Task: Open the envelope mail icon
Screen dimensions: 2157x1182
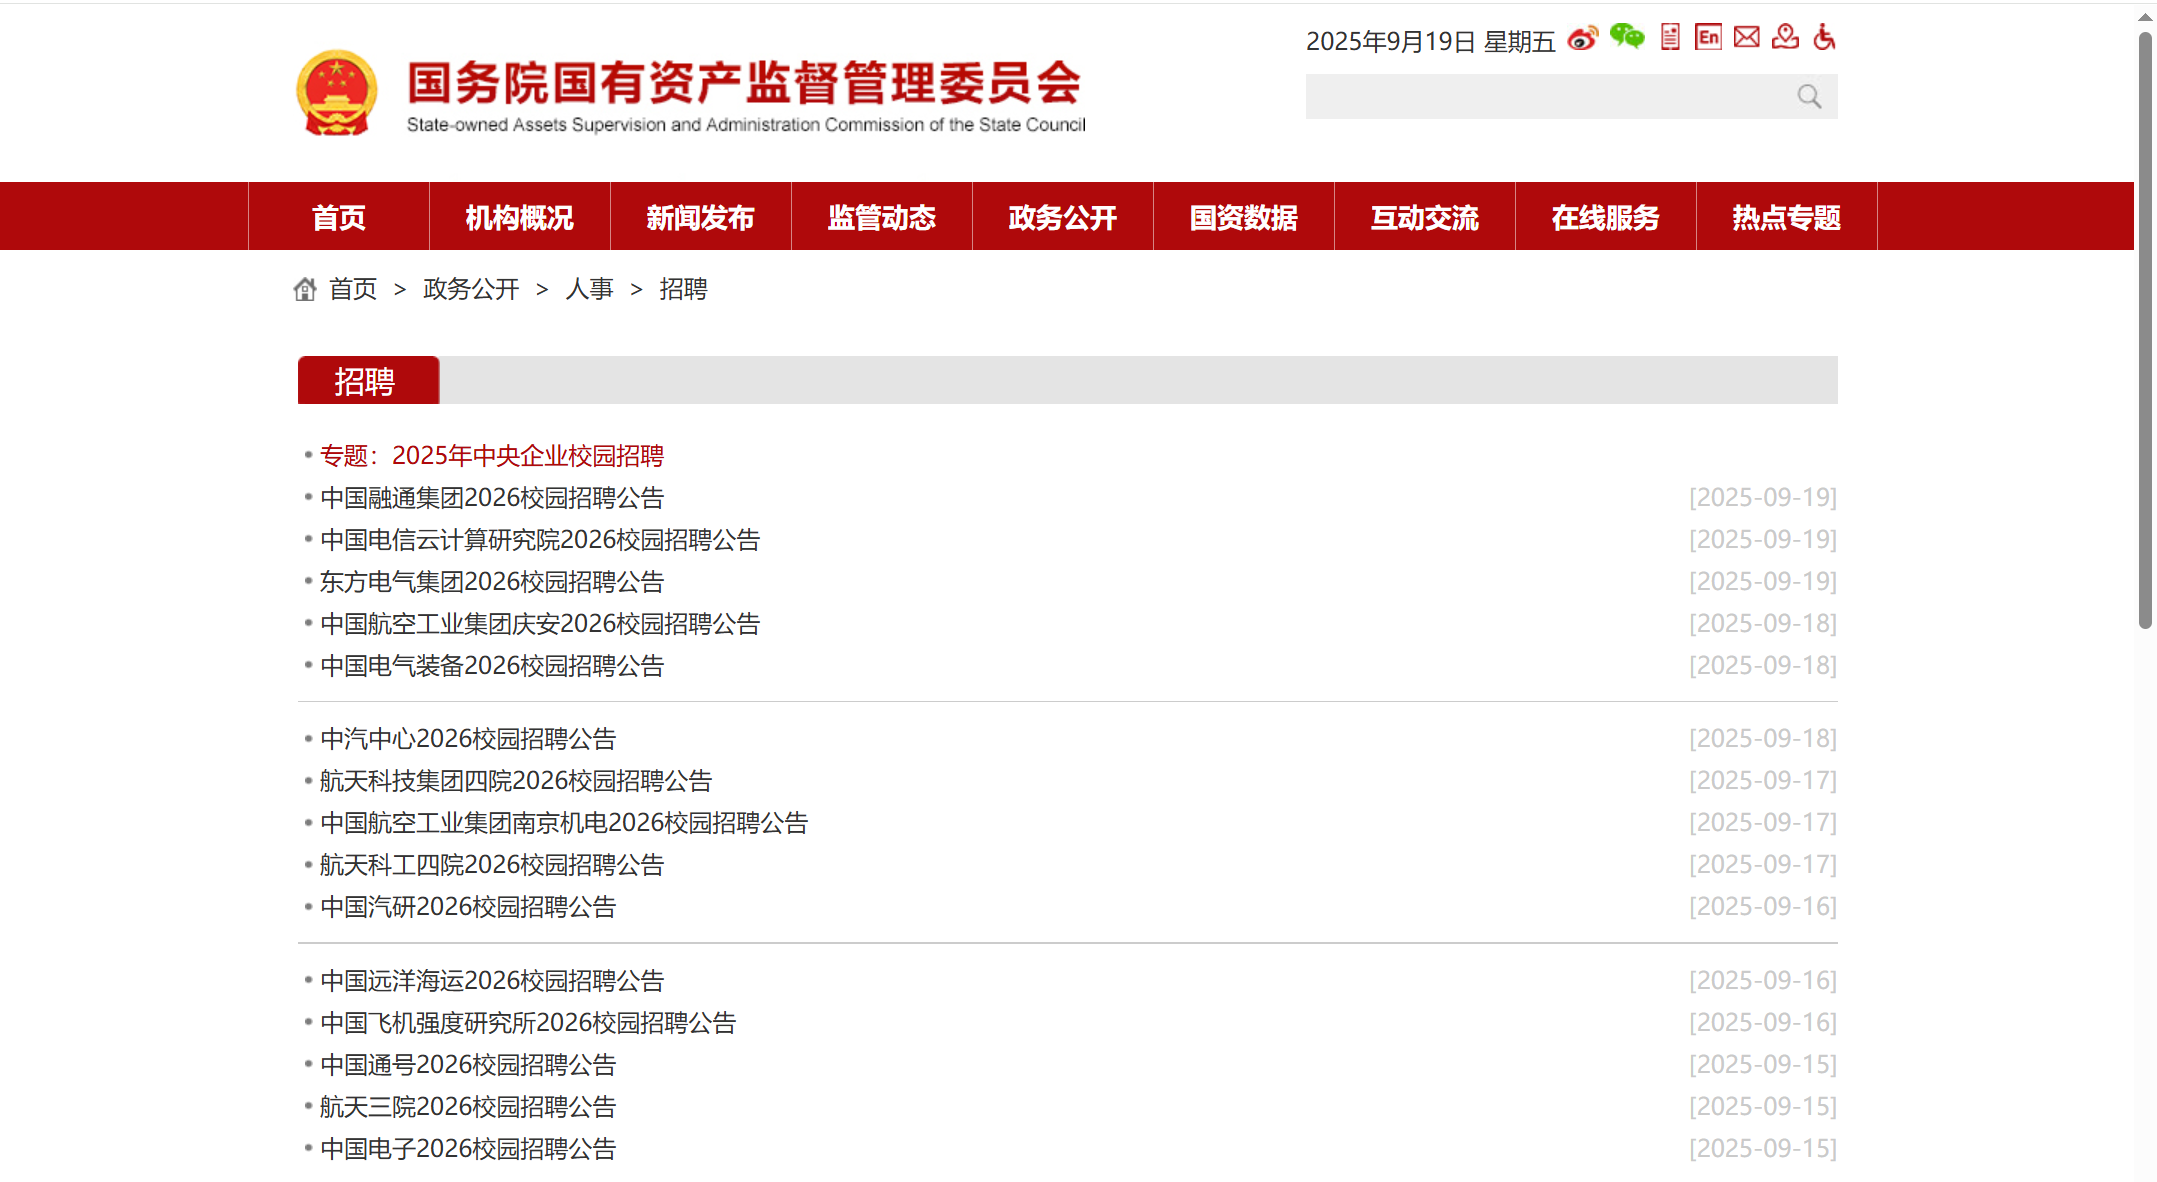Action: tap(1747, 37)
